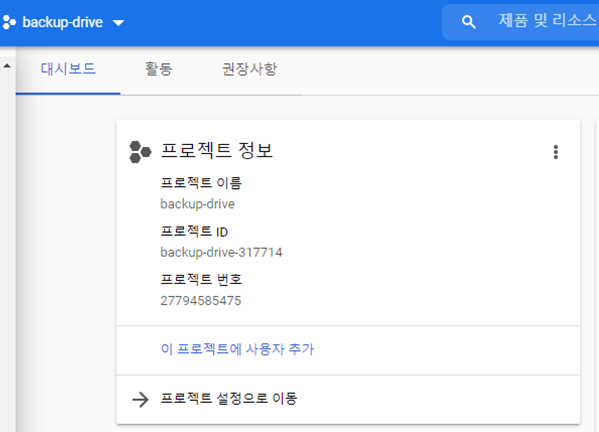Open the 프로젝트 정보 card three-dot menu
Viewport: 599px width, 432px height.
click(556, 152)
